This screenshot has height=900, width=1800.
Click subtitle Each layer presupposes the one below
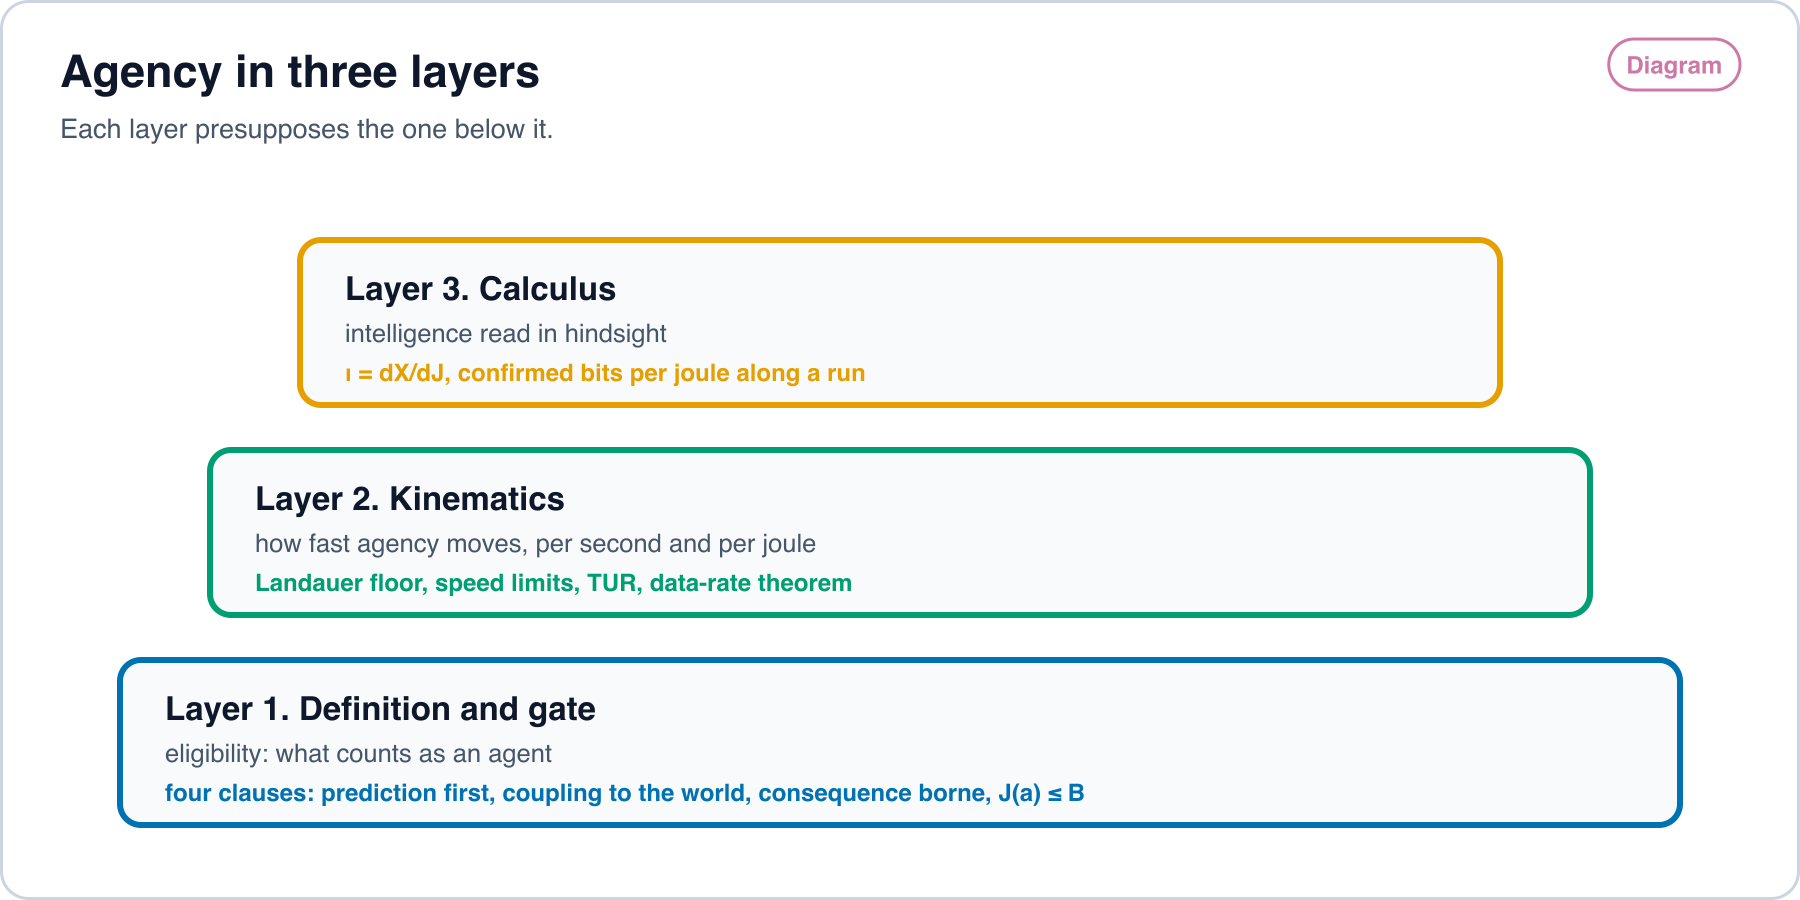tap(306, 129)
